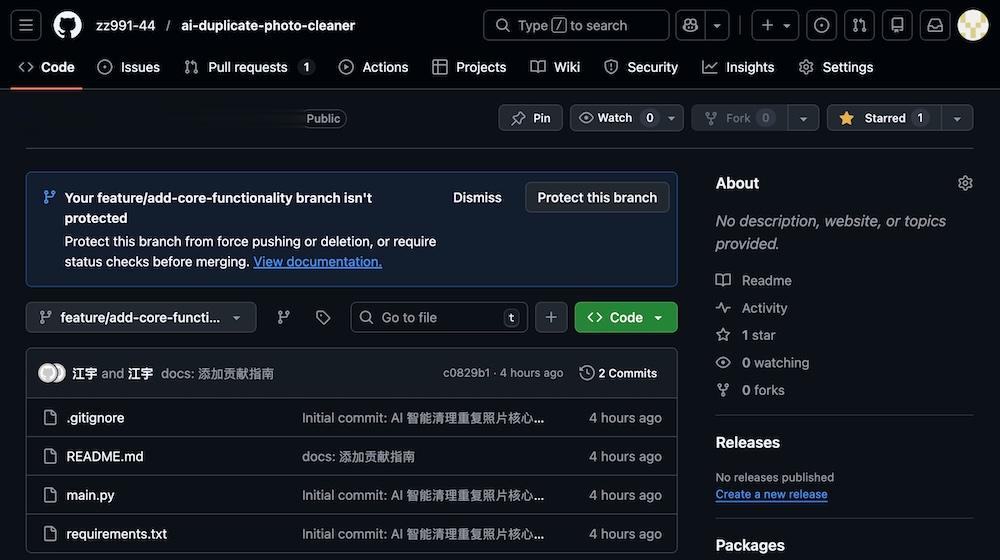Click the GitHub logo home icon
Viewport: 1000px width, 560px height.
(67, 25)
